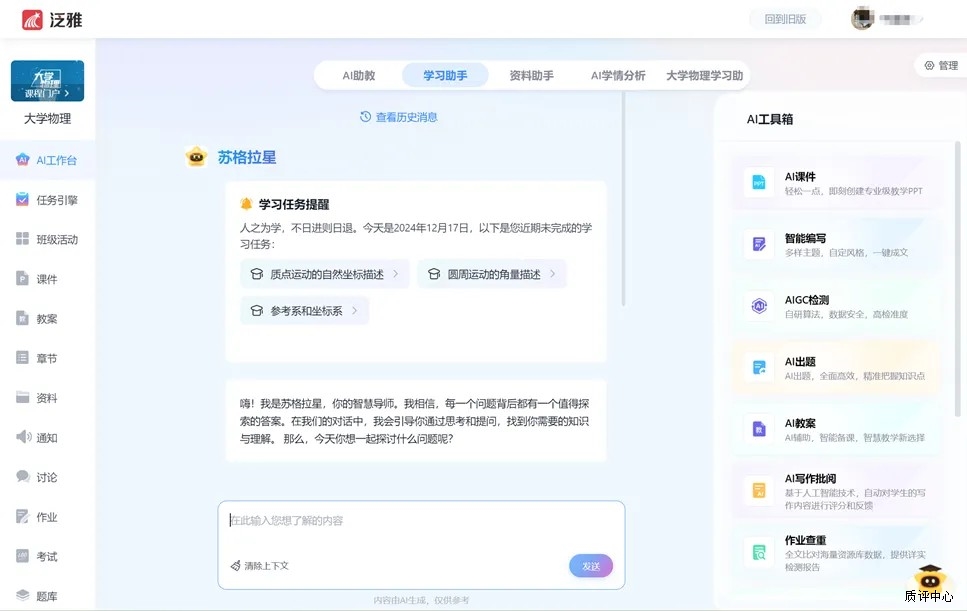Switch to the 学习助手 tab
The height and width of the screenshot is (611, 967).
pyautogui.click(x=445, y=75)
